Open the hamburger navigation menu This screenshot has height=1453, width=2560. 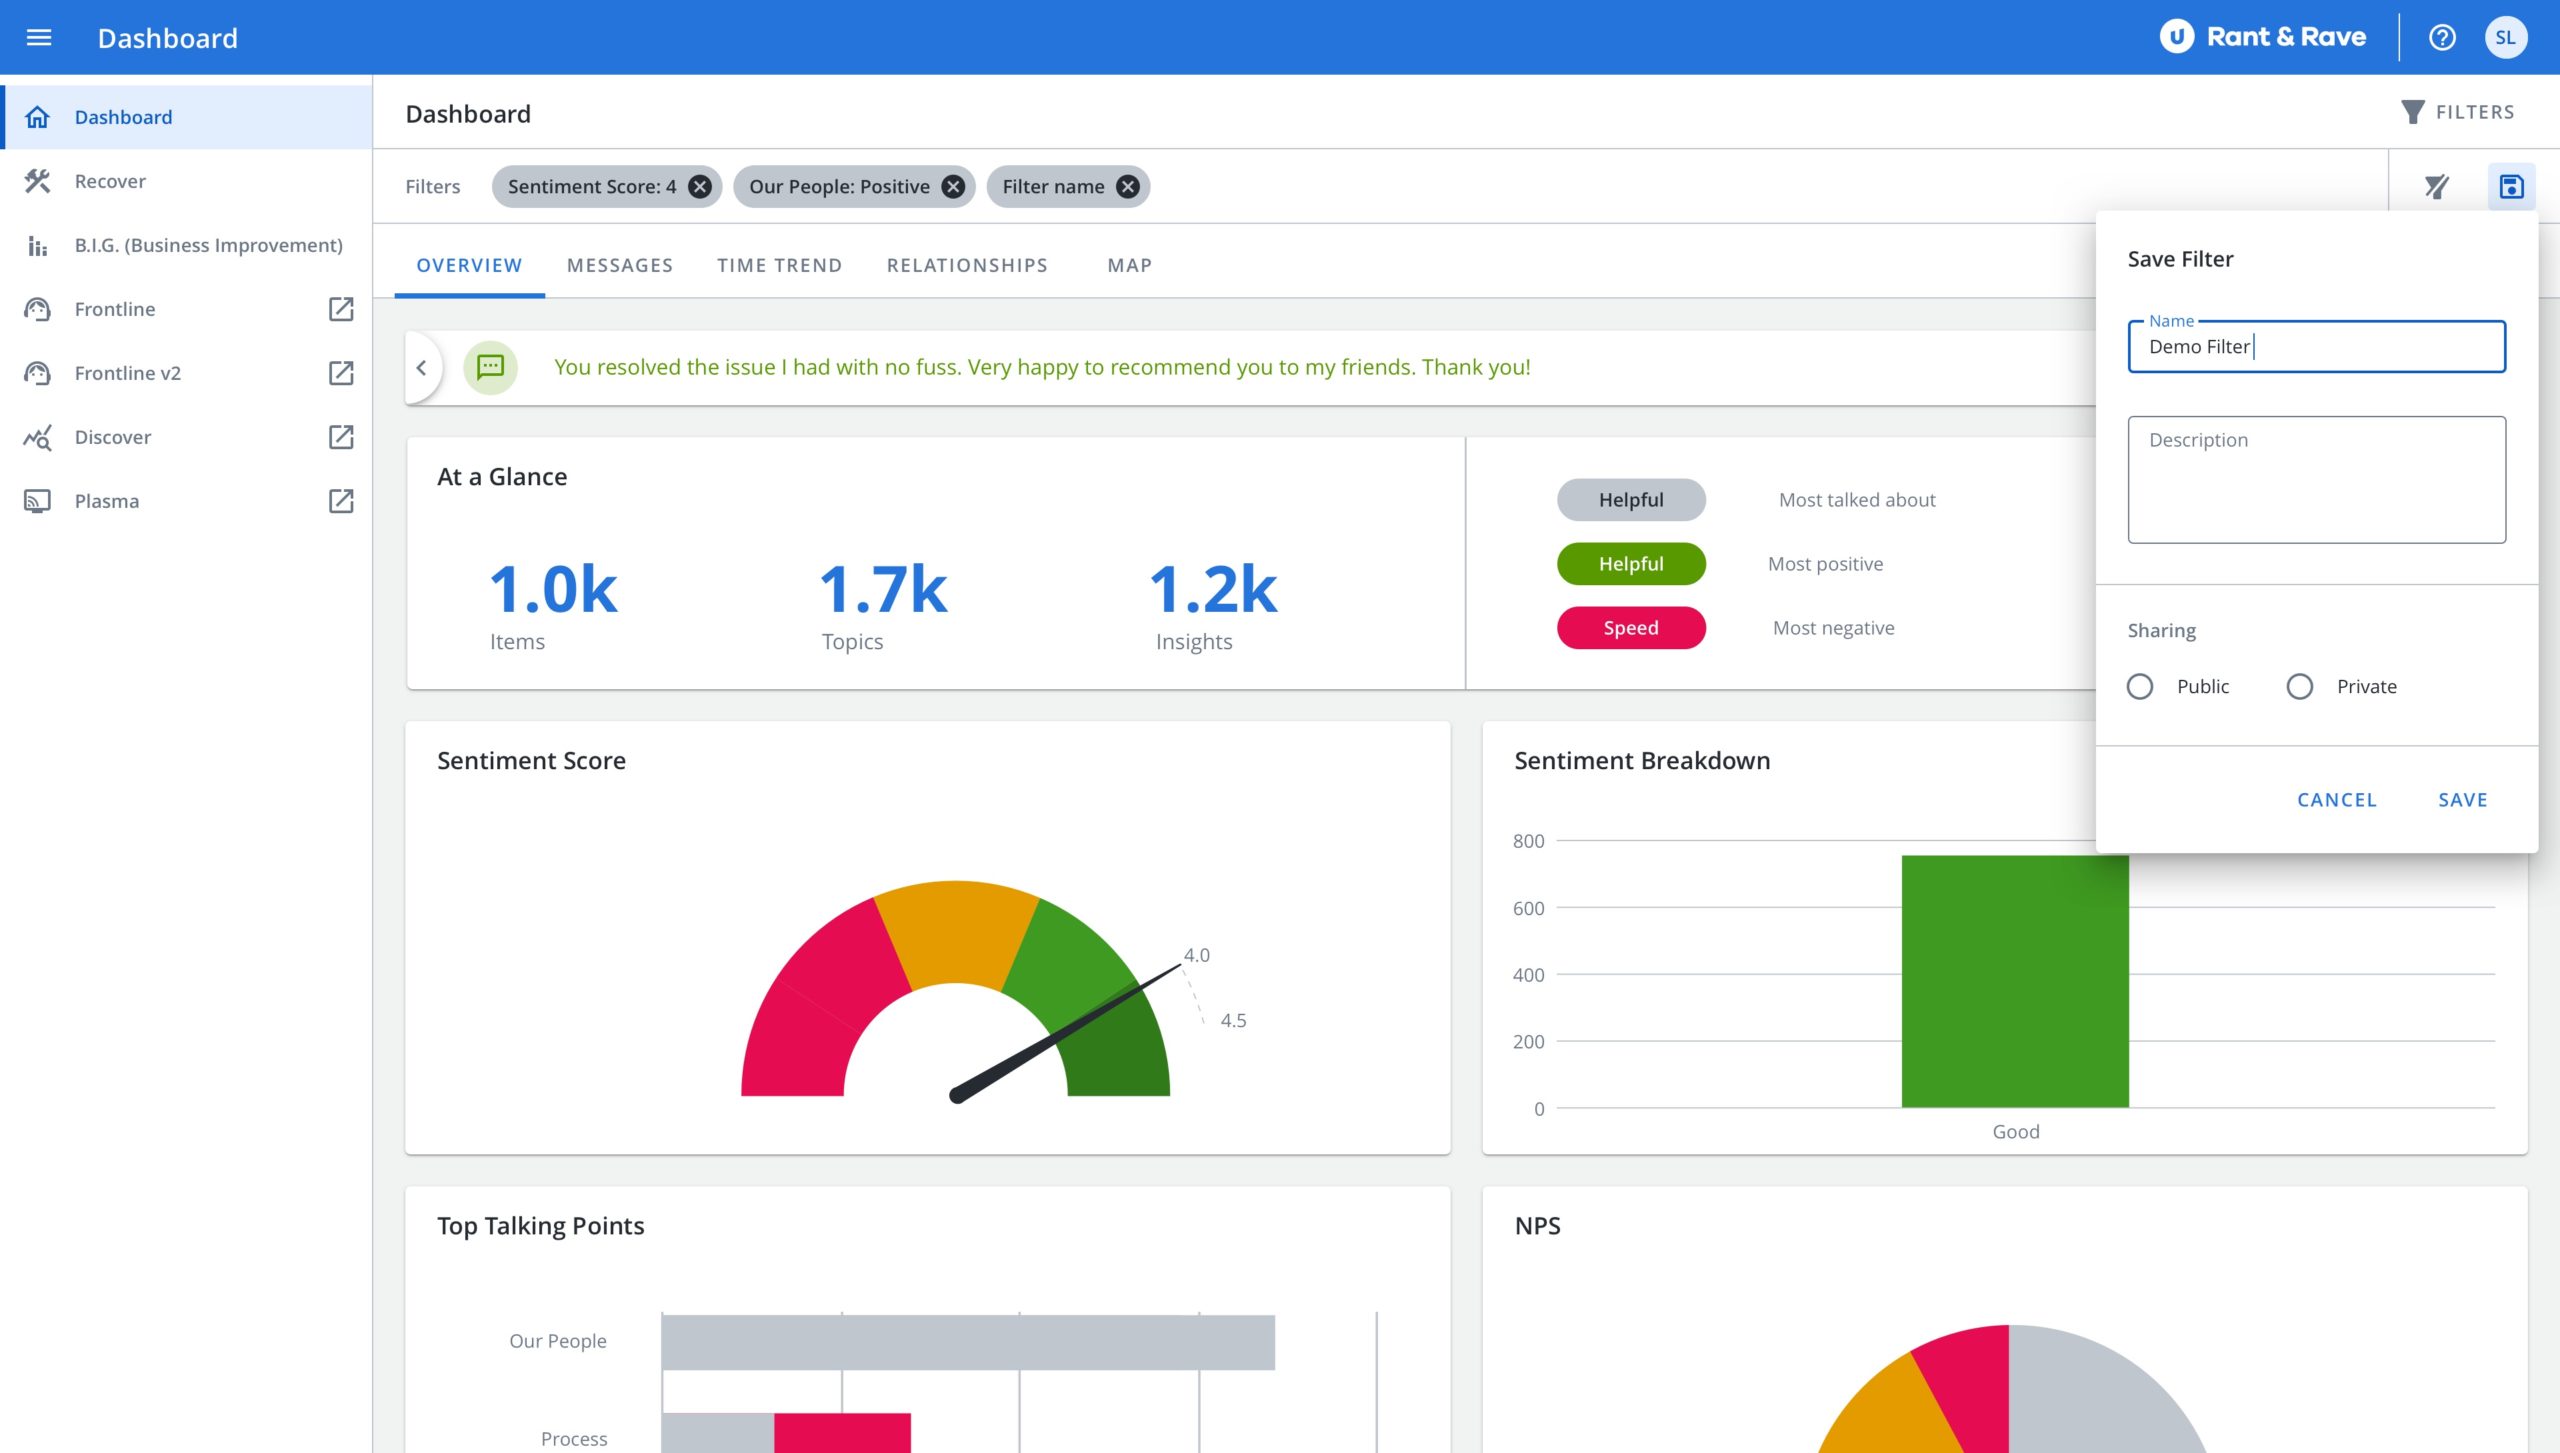(x=38, y=37)
